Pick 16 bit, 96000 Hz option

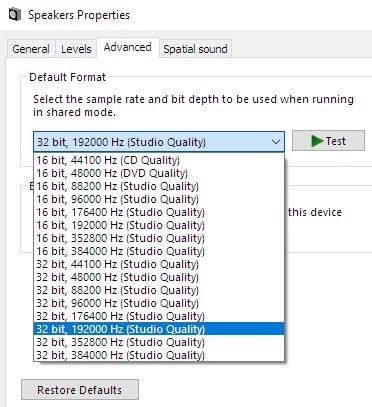[x=159, y=199]
